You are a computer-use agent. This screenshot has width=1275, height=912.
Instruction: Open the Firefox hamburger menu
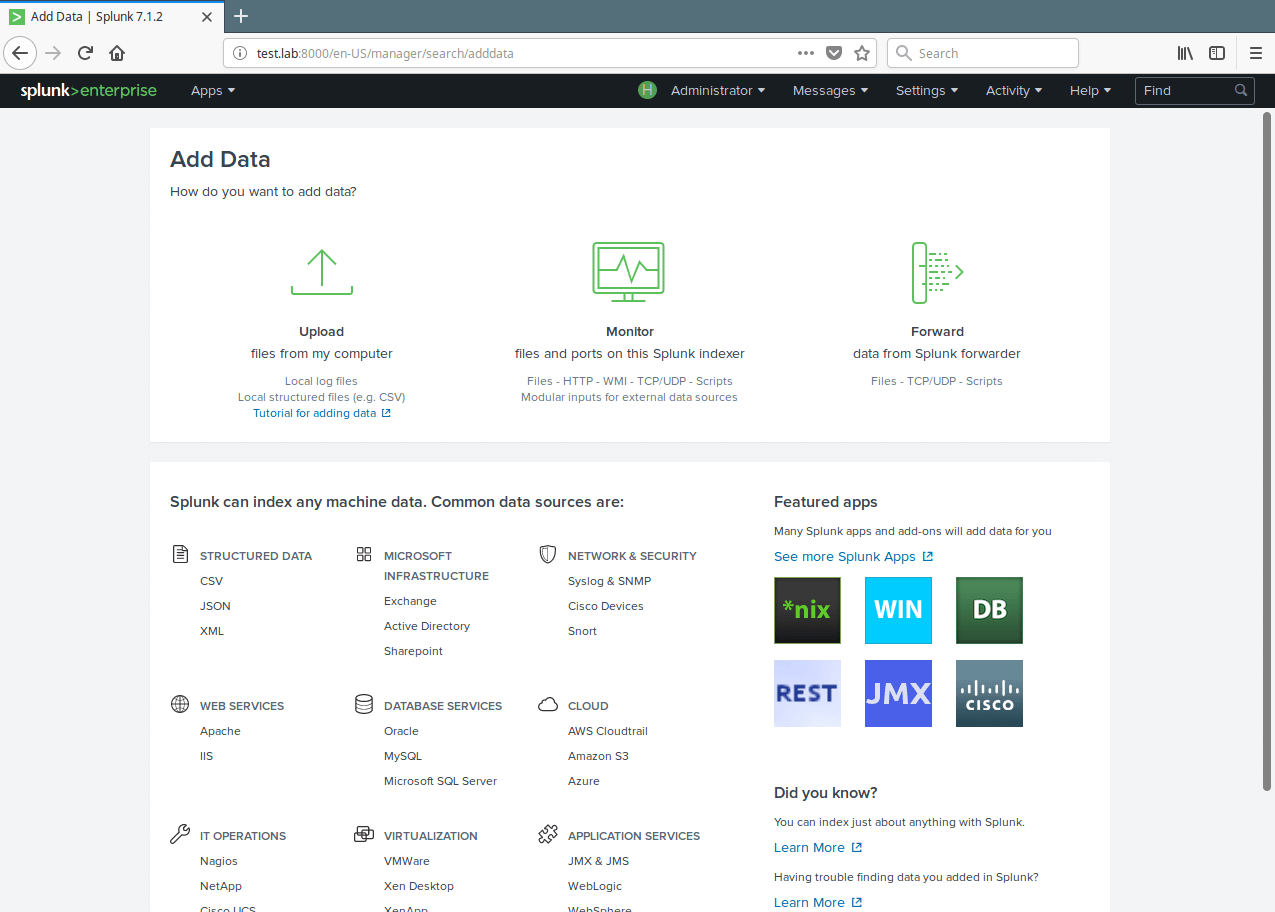(x=1256, y=53)
